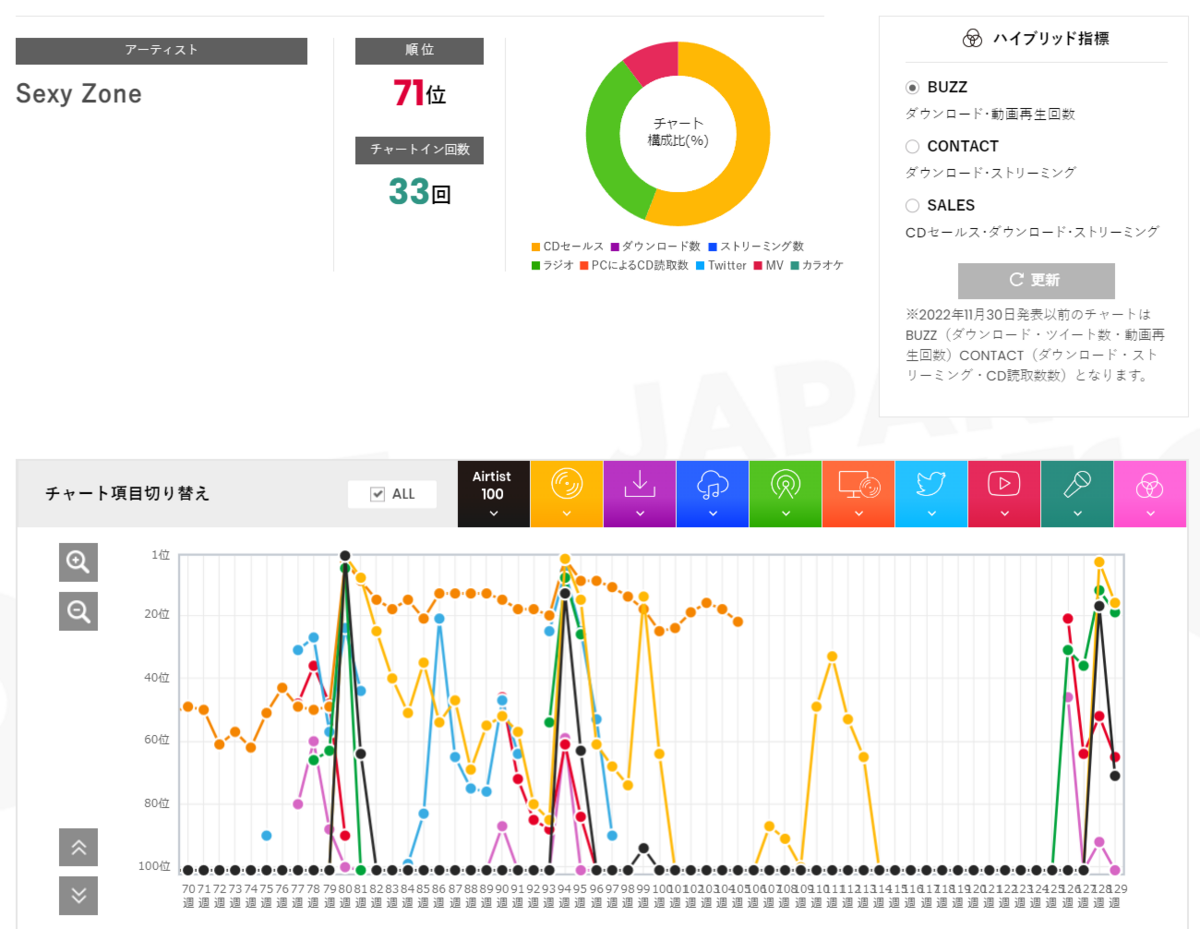Click the CDセールス・ダウンロード・ストリーミング description under SALES
Viewport: 1200px width, 929px height.
pos(1032,231)
